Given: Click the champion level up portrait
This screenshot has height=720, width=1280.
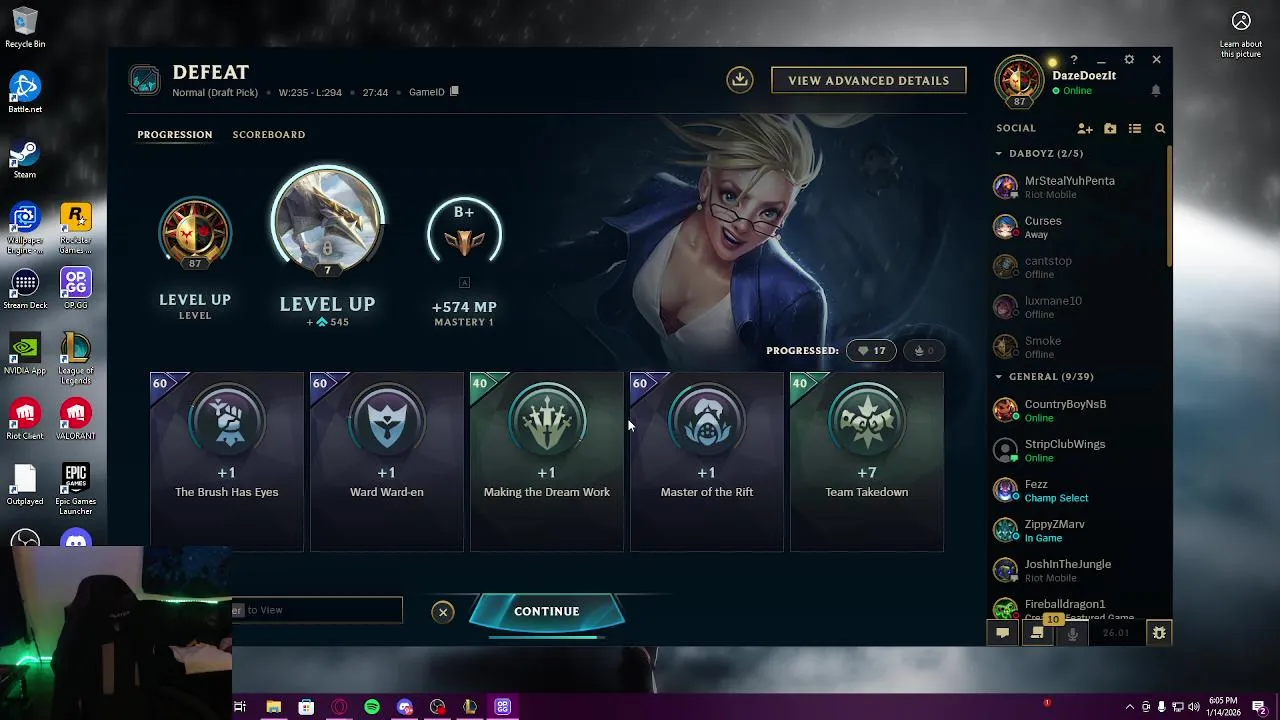Looking at the screenshot, I should pos(327,222).
